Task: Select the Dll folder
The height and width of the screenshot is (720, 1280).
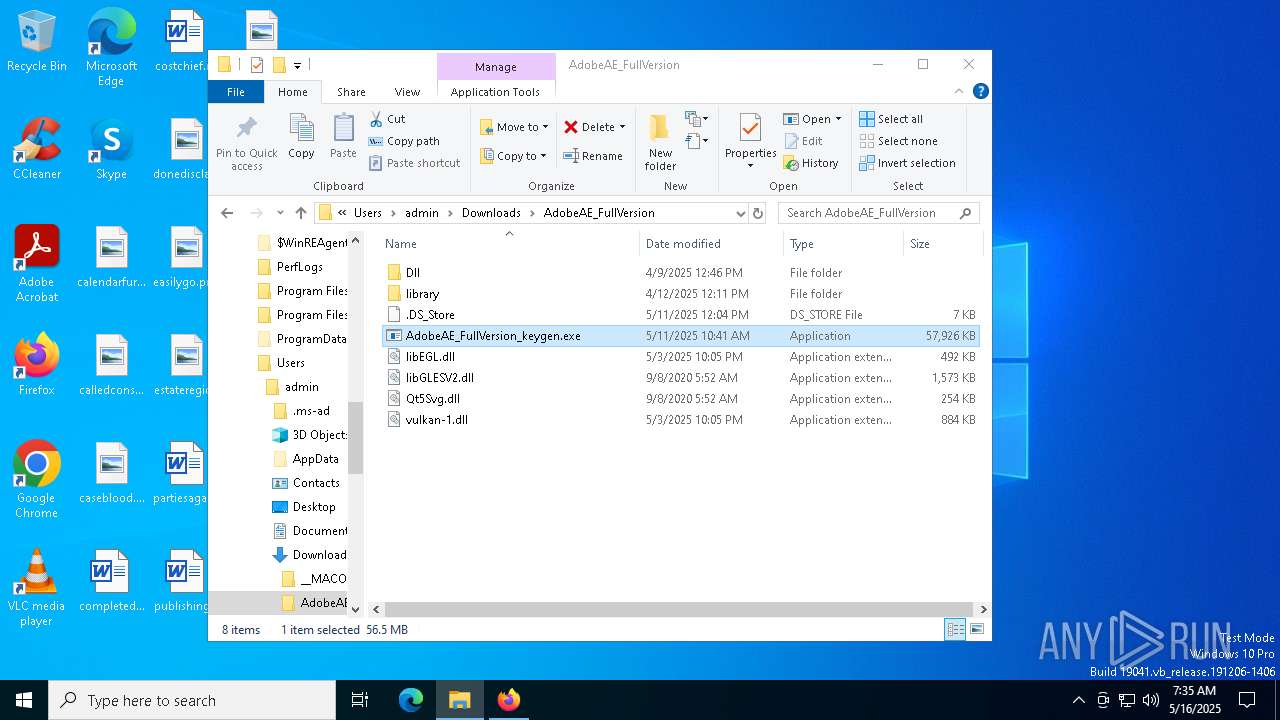Action: pyautogui.click(x=680, y=273)
